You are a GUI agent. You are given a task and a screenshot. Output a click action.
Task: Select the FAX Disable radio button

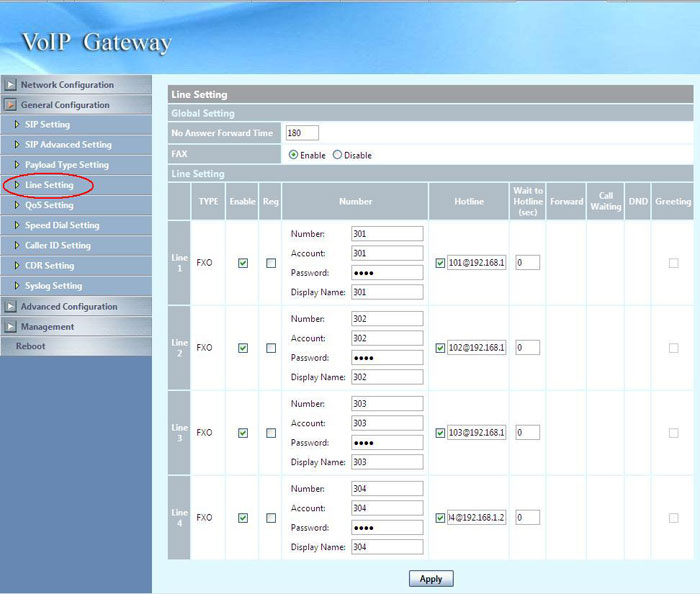[x=337, y=155]
